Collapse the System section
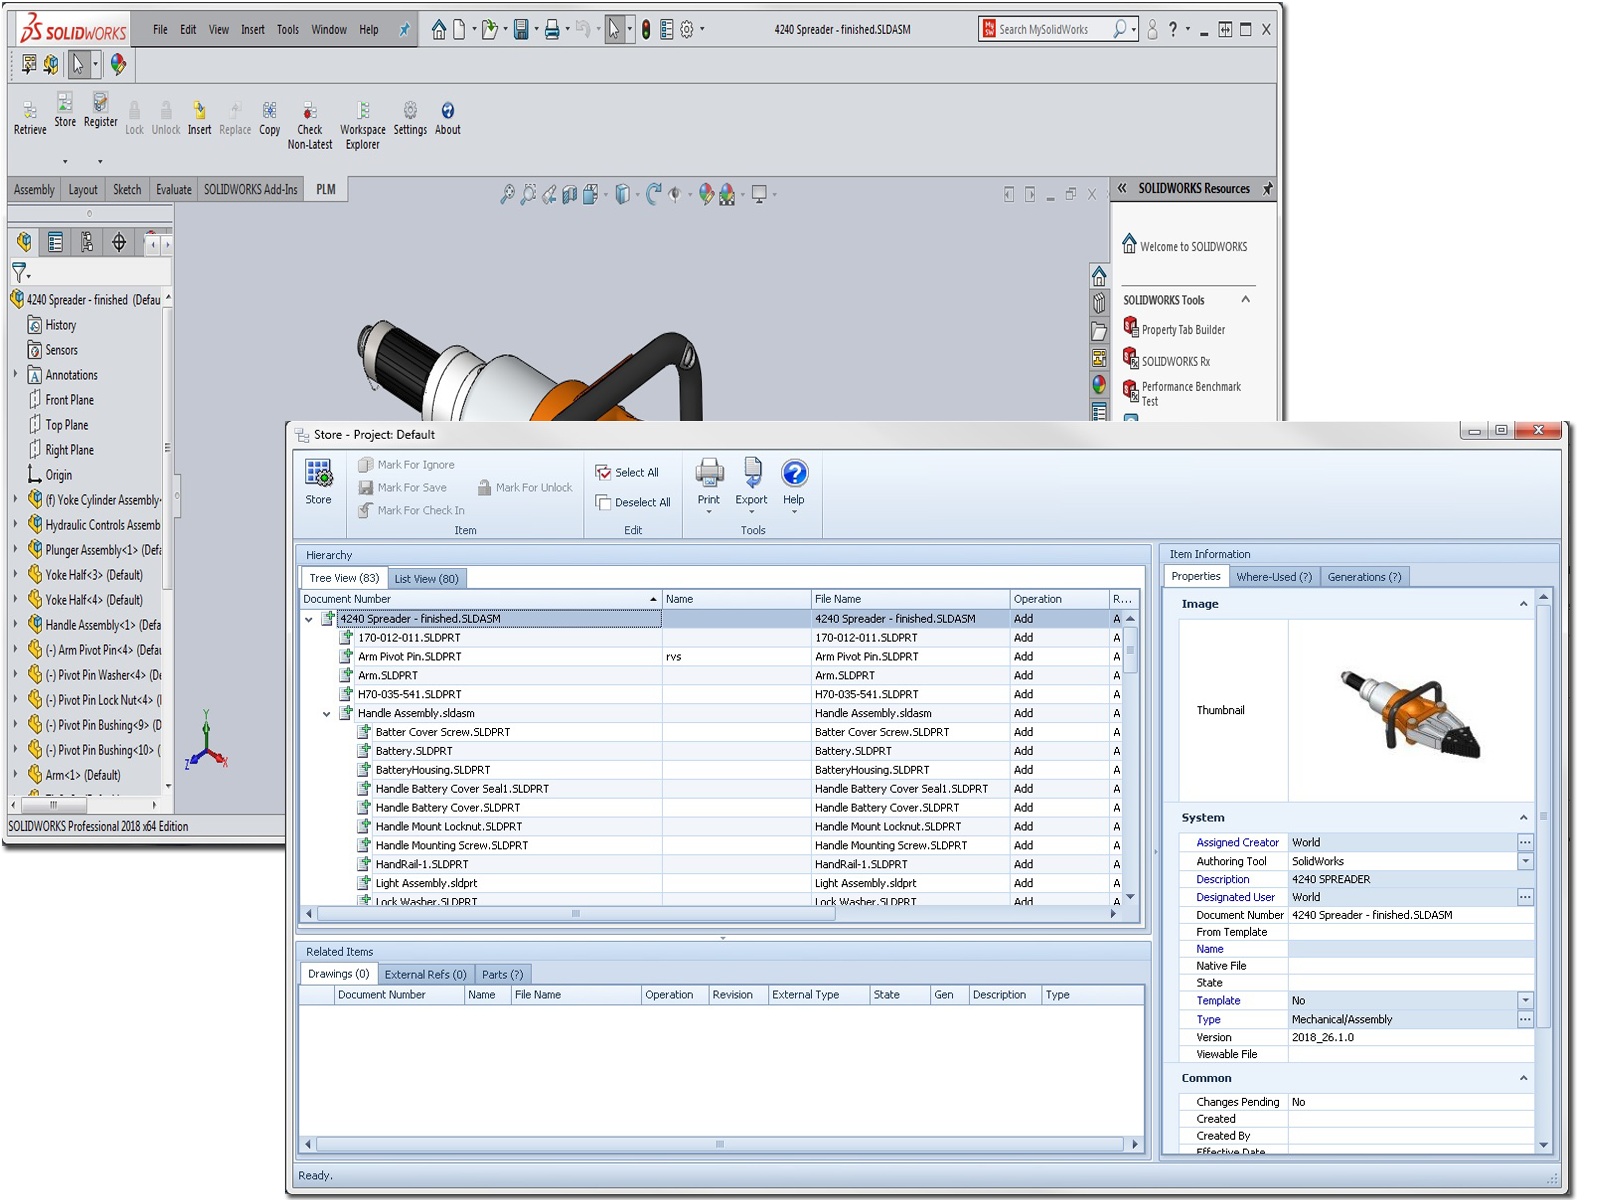The width and height of the screenshot is (1600, 1200). coord(1523,818)
